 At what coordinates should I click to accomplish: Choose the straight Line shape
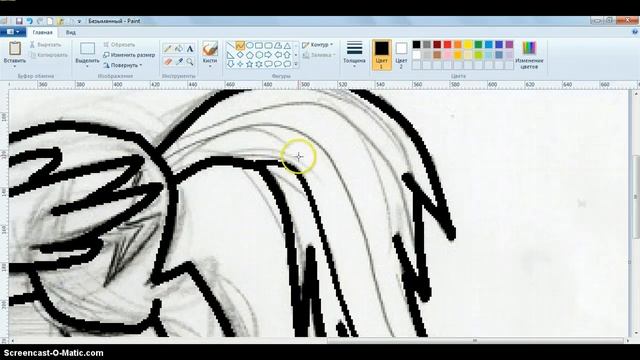[231, 46]
